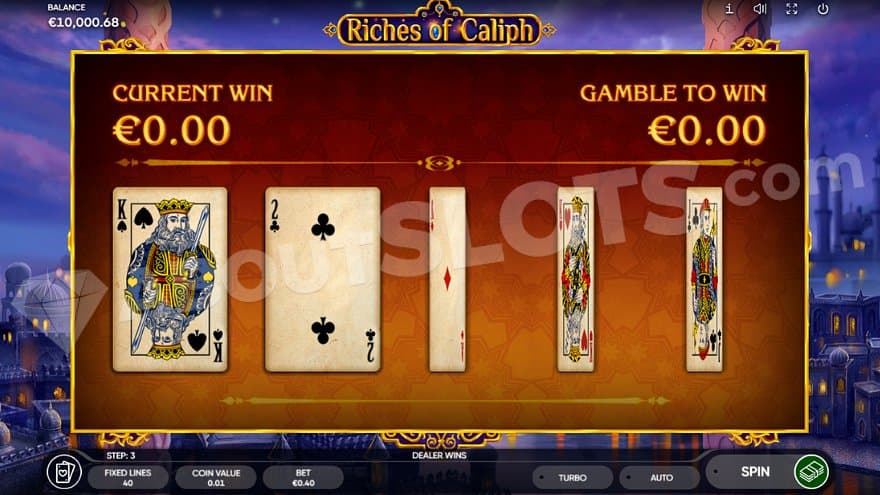Viewport: 880px width, 495px height.
Task: Toggle Turbo mode
Action: tap(572, 478)
